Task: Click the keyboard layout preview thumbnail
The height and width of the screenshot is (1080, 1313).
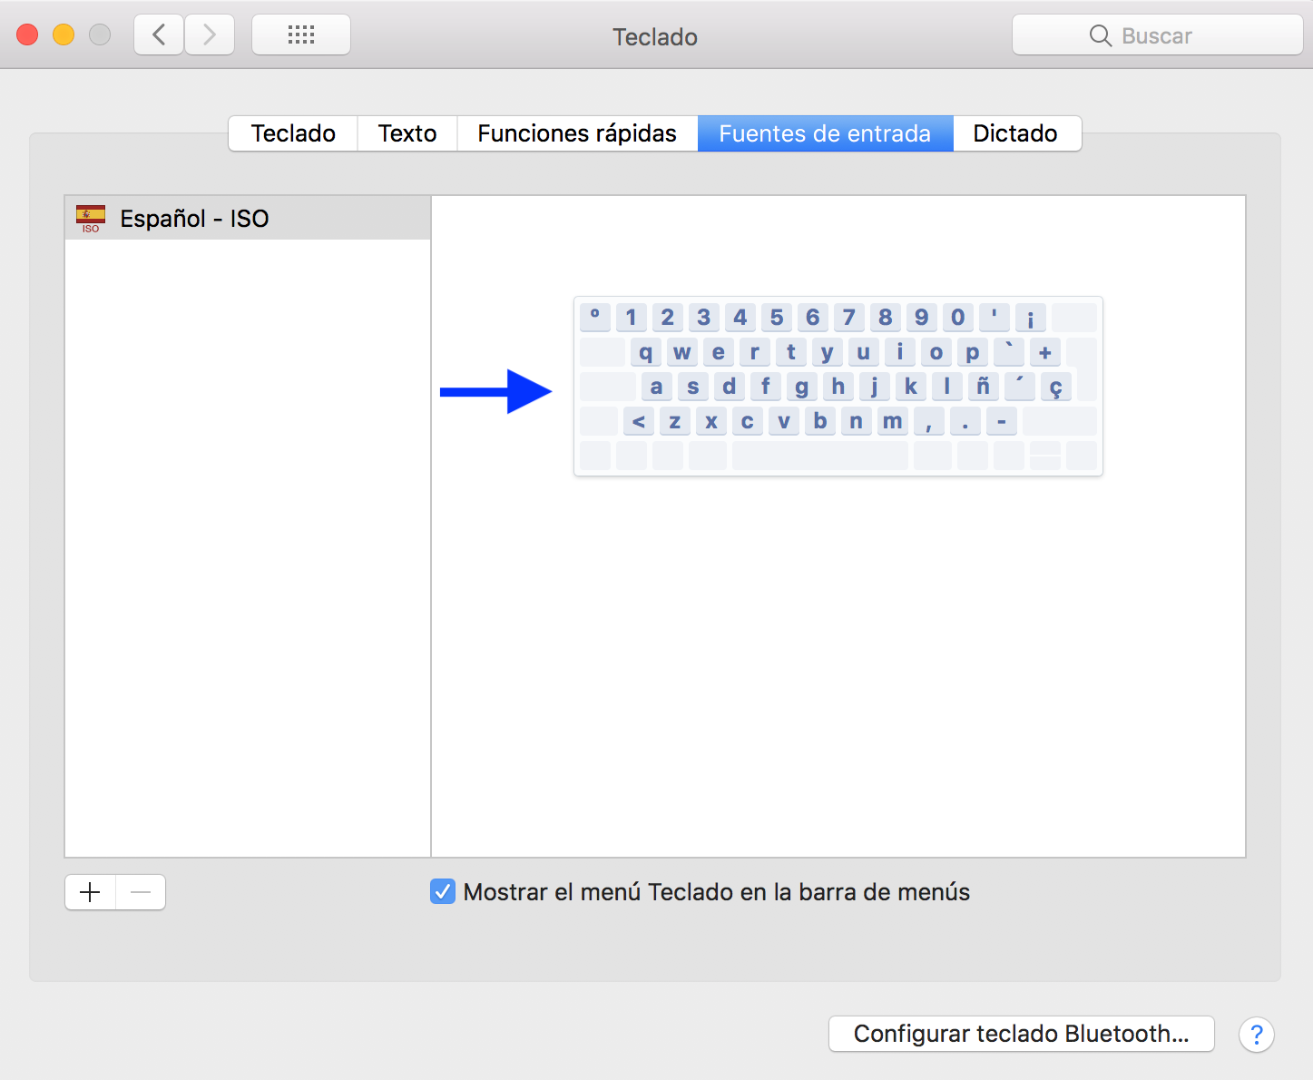Action: point(838,385)
